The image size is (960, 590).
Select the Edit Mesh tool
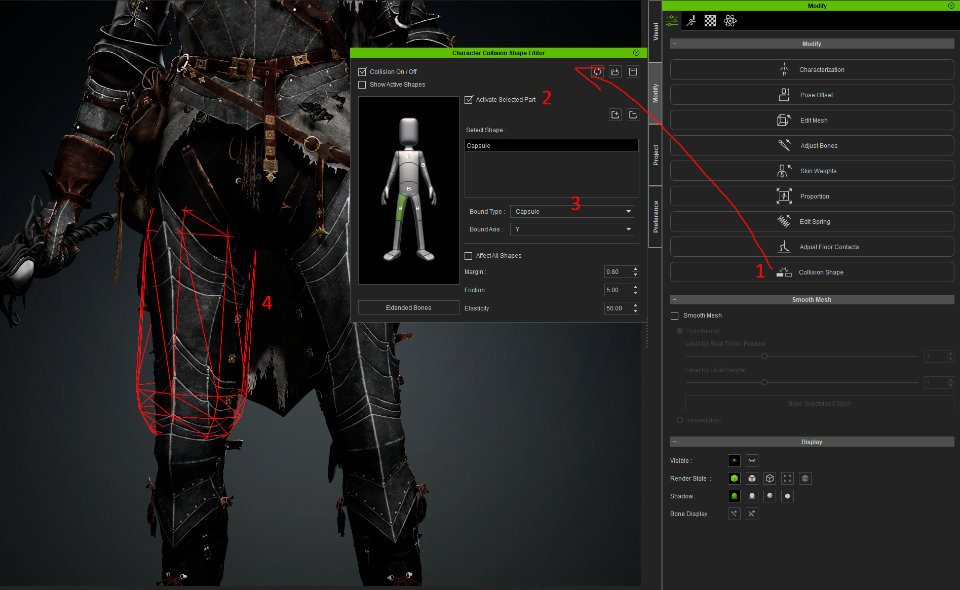811,120
